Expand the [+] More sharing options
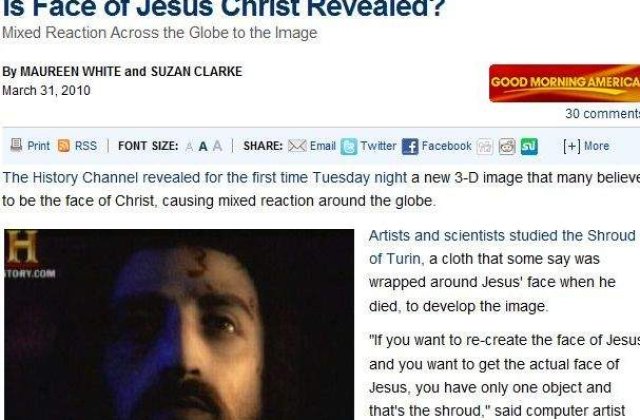The image size is (640, 420). click(586, 146)
